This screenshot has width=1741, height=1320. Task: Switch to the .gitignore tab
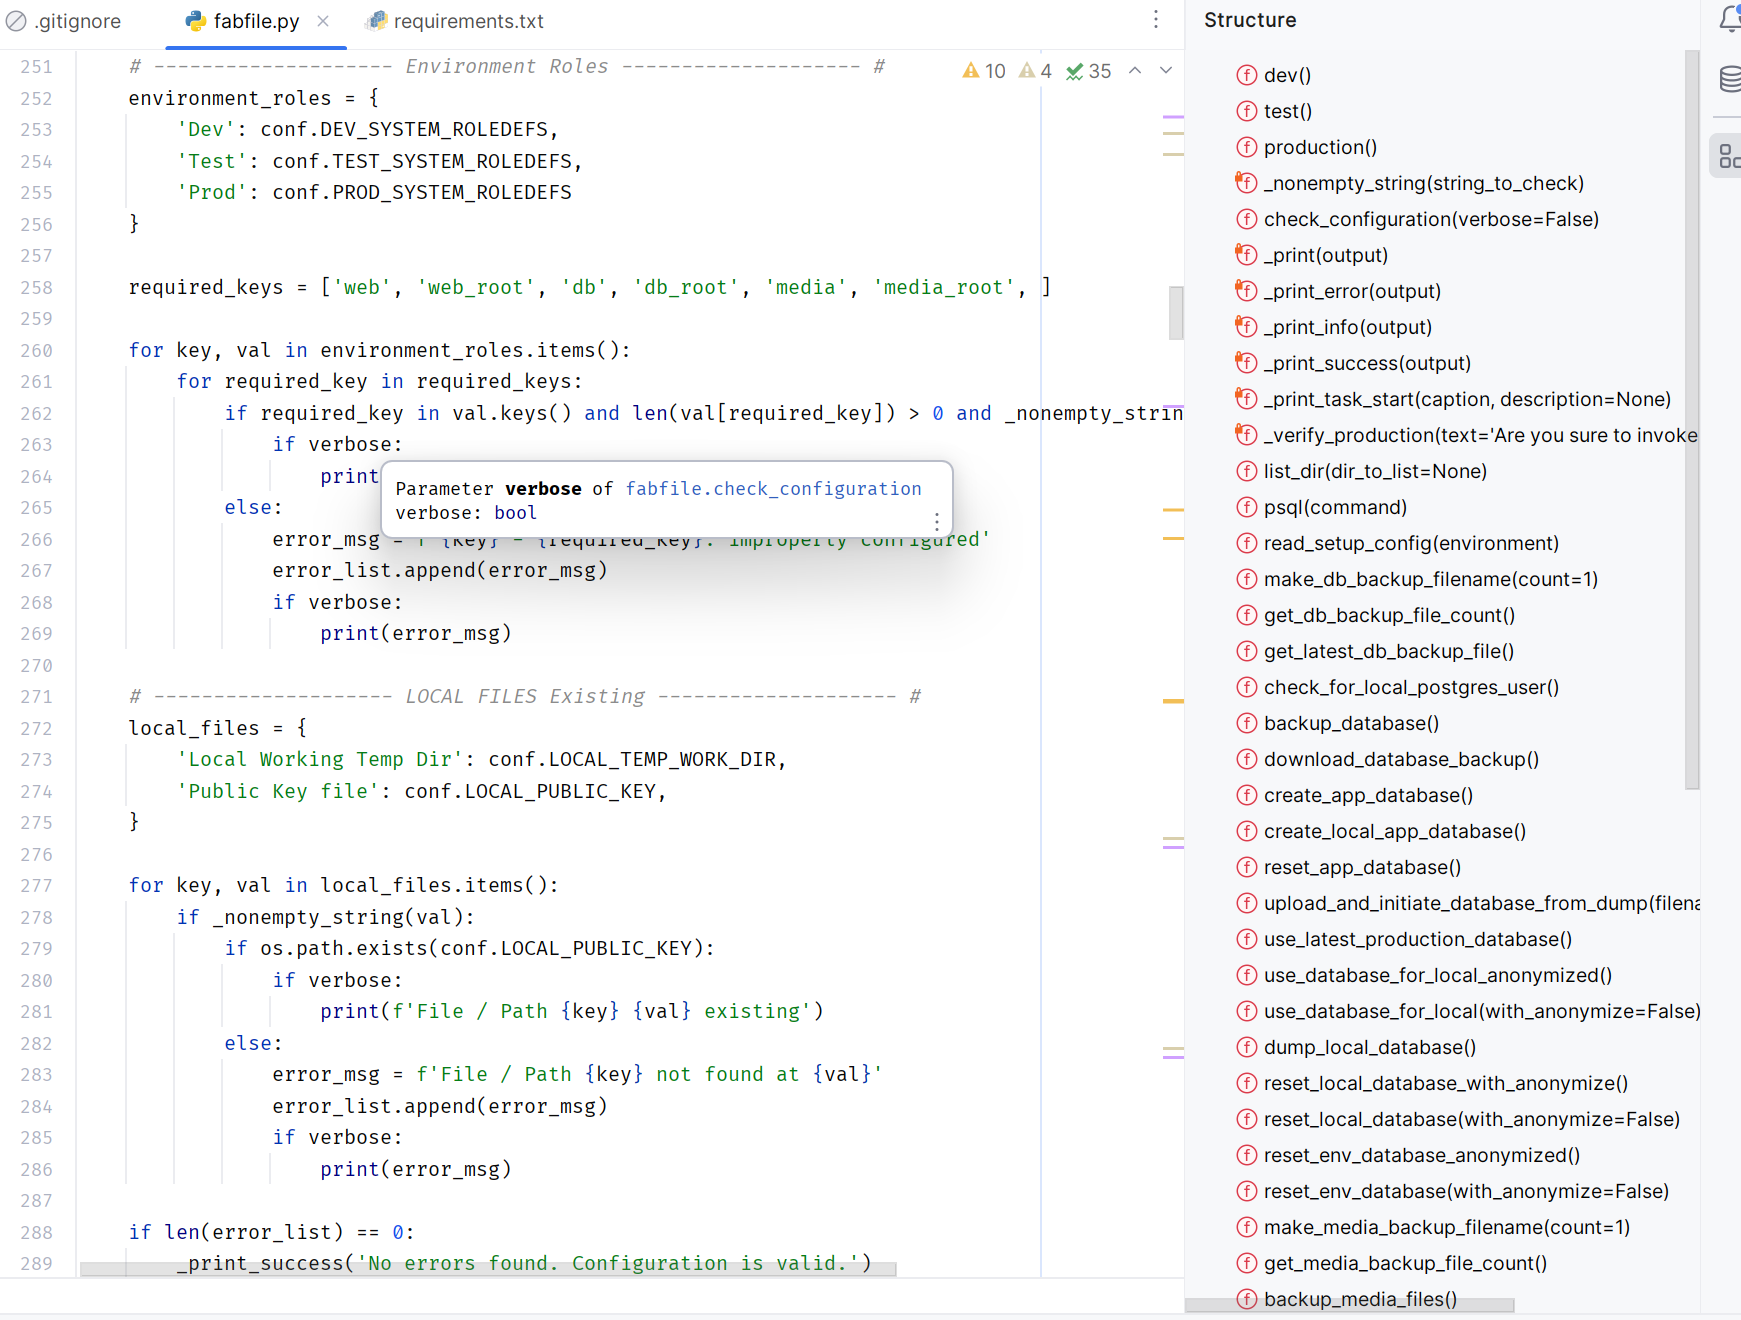[78, 20]
